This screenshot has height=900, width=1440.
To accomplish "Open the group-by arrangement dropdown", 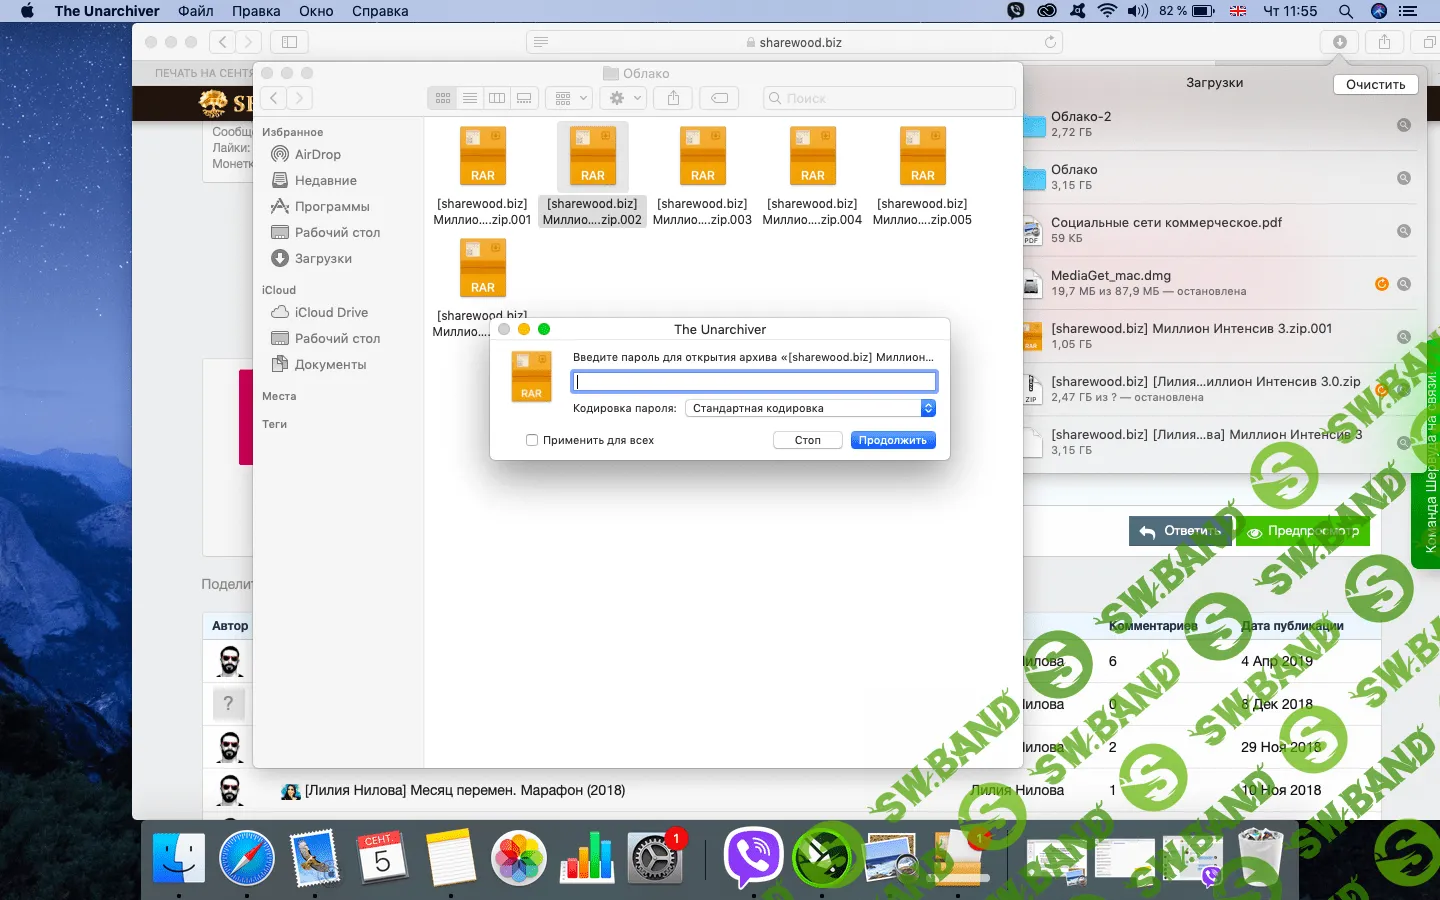I will (571, 98).
